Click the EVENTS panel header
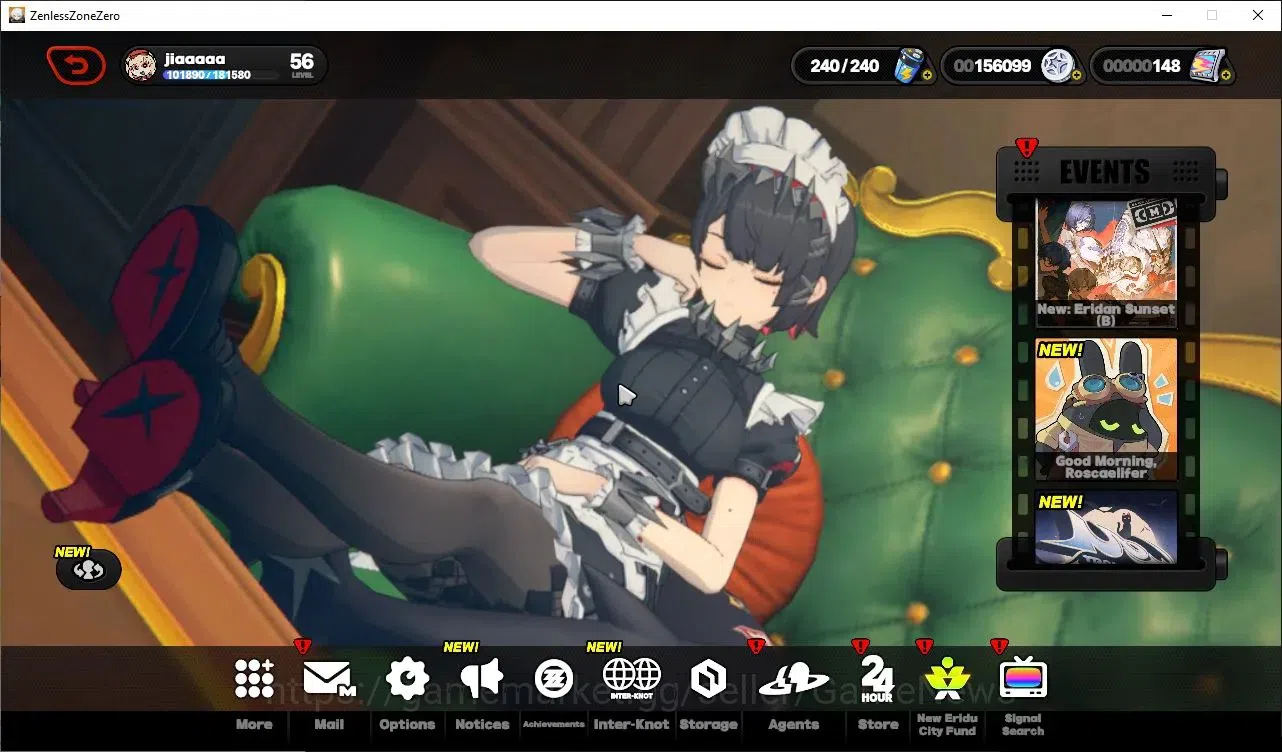Viewport: 1282px width, 752px height. [x=1105, y=172]
